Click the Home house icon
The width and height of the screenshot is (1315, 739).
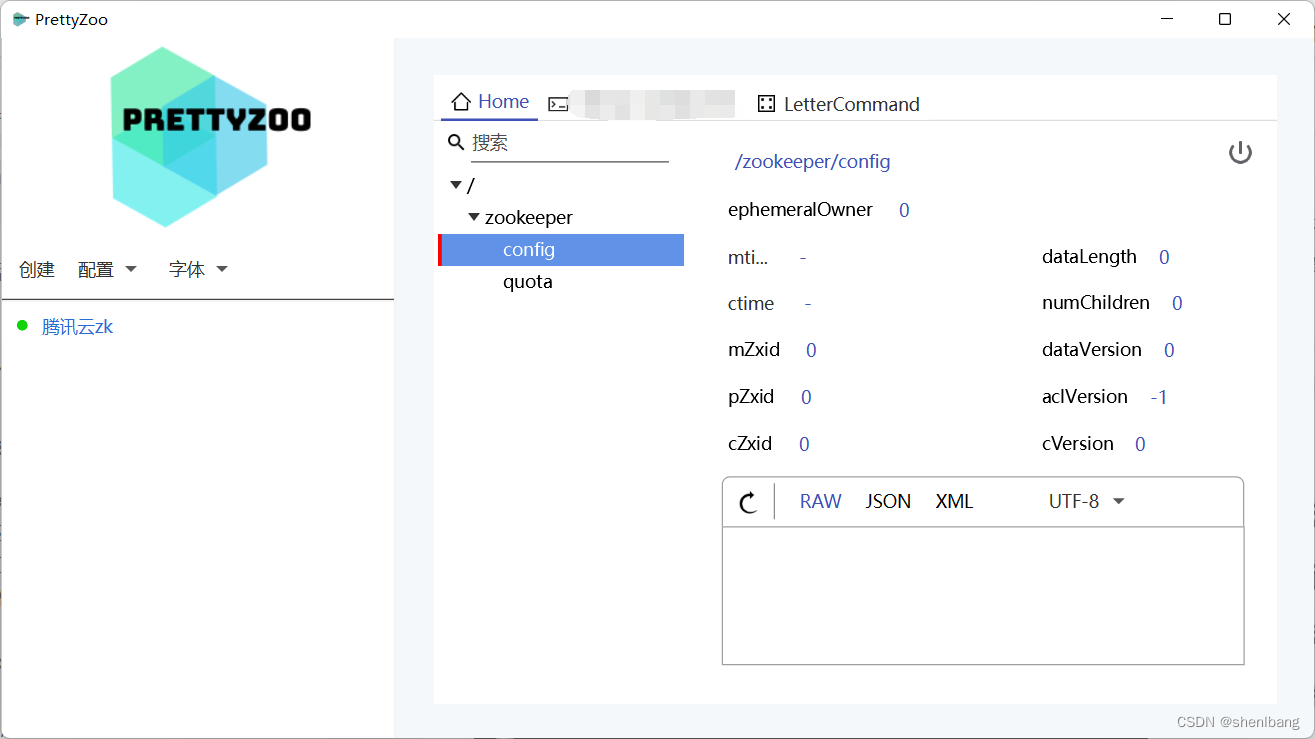coord(460,100)
